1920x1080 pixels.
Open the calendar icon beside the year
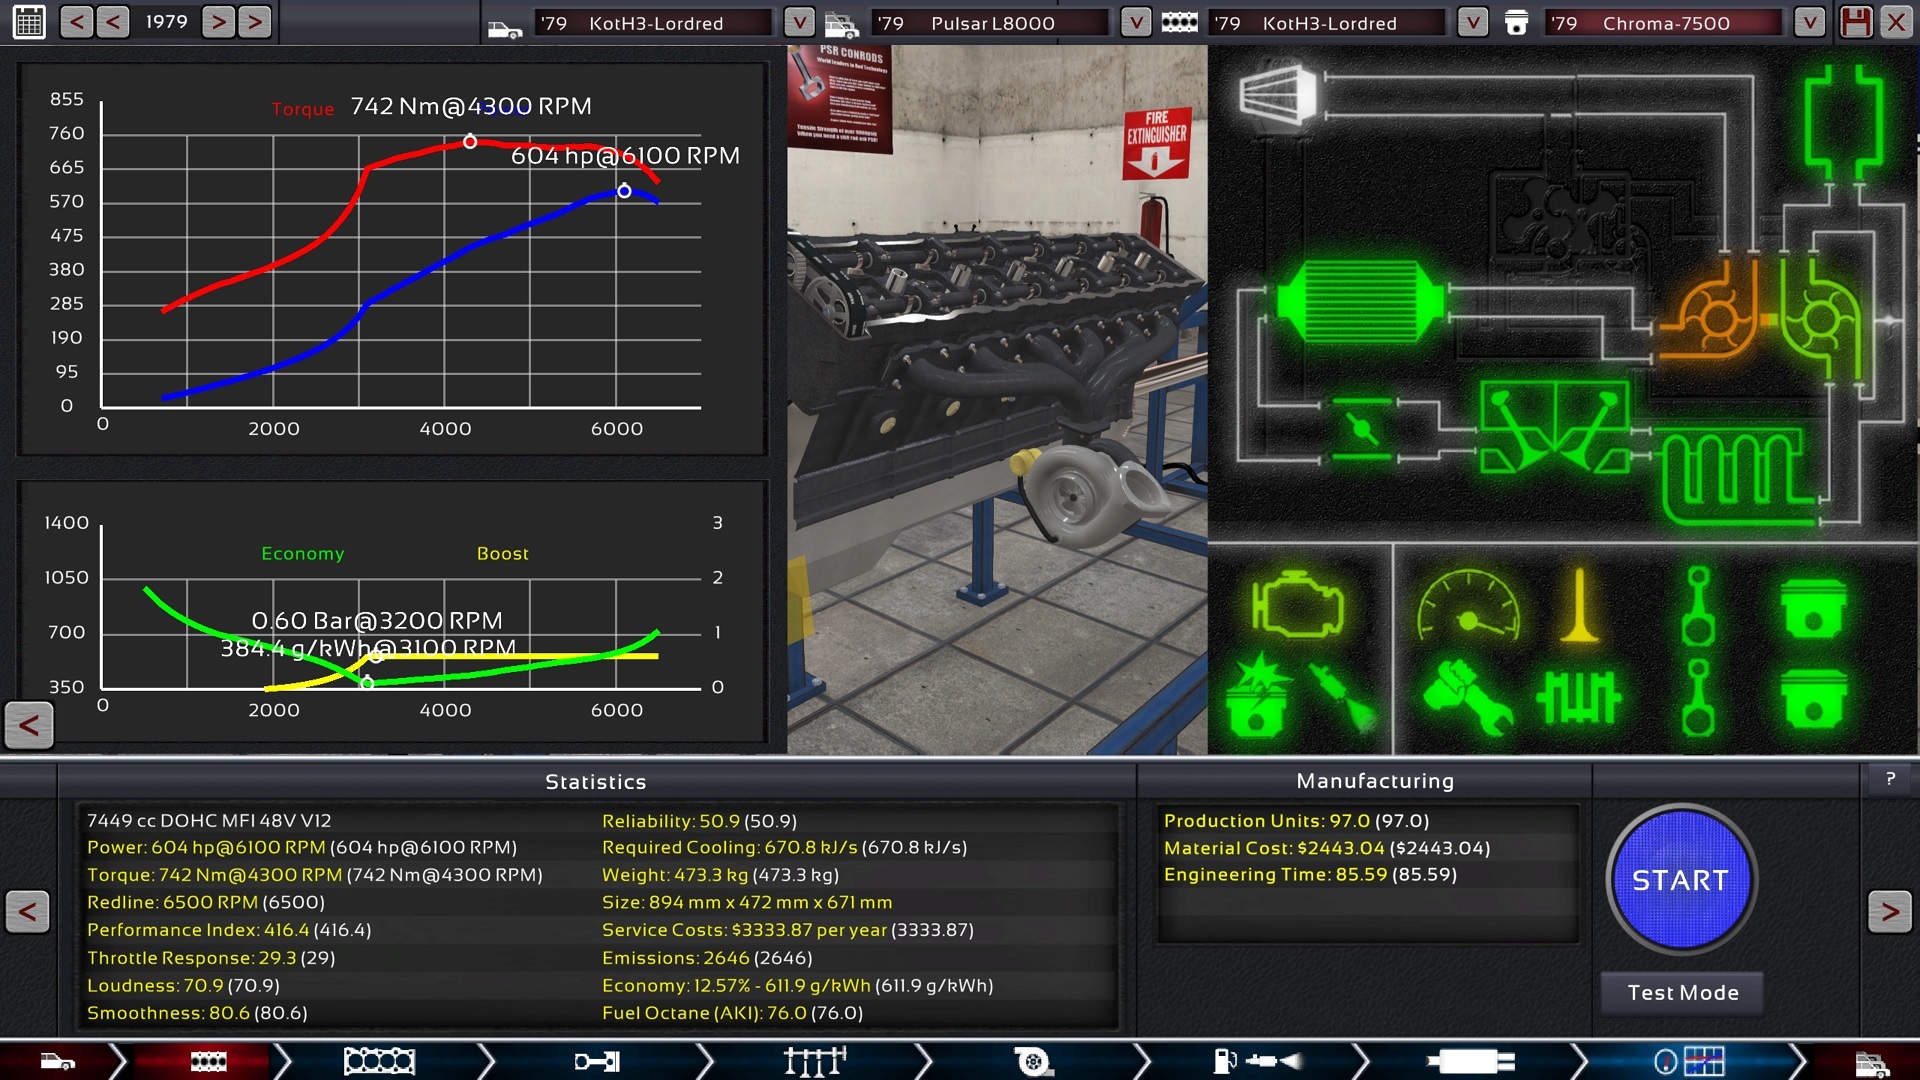pyautogui.click(x=29, y=22)
